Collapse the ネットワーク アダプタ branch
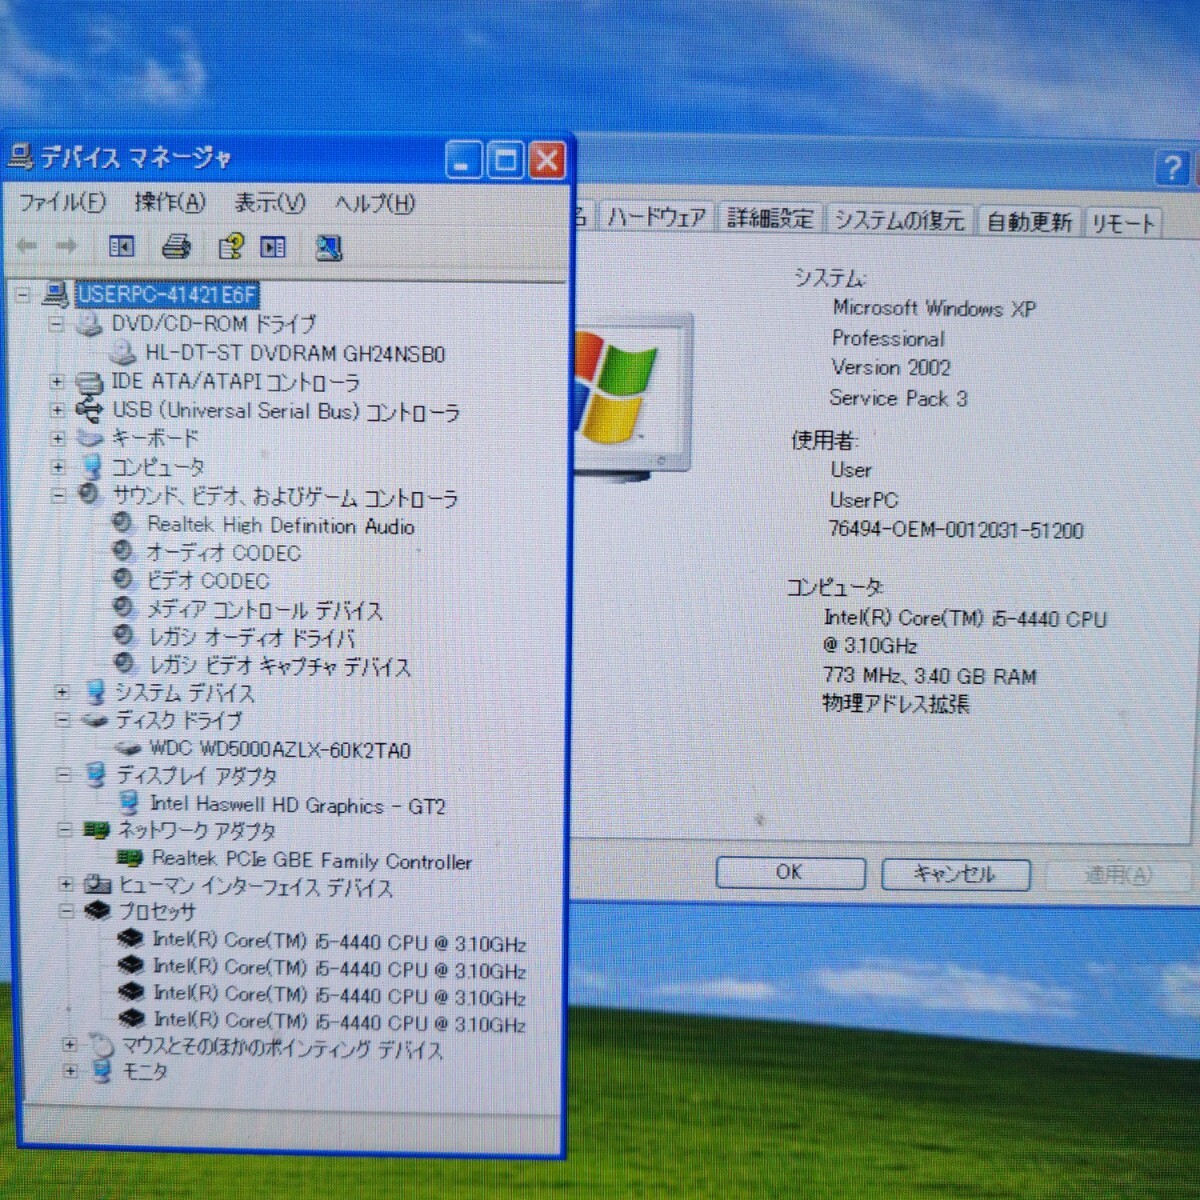 (x=64, y=829)
